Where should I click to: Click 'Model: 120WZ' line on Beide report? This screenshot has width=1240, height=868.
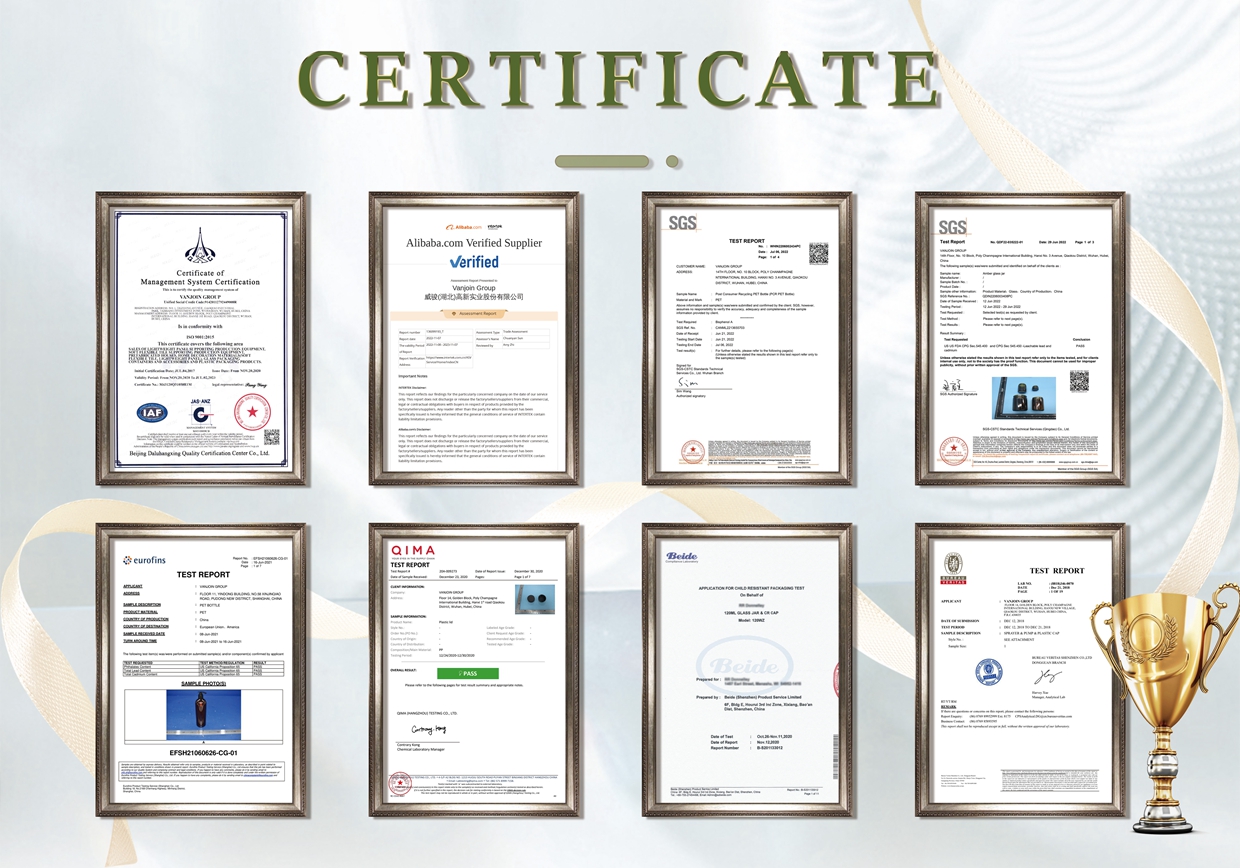pos(751,621)
